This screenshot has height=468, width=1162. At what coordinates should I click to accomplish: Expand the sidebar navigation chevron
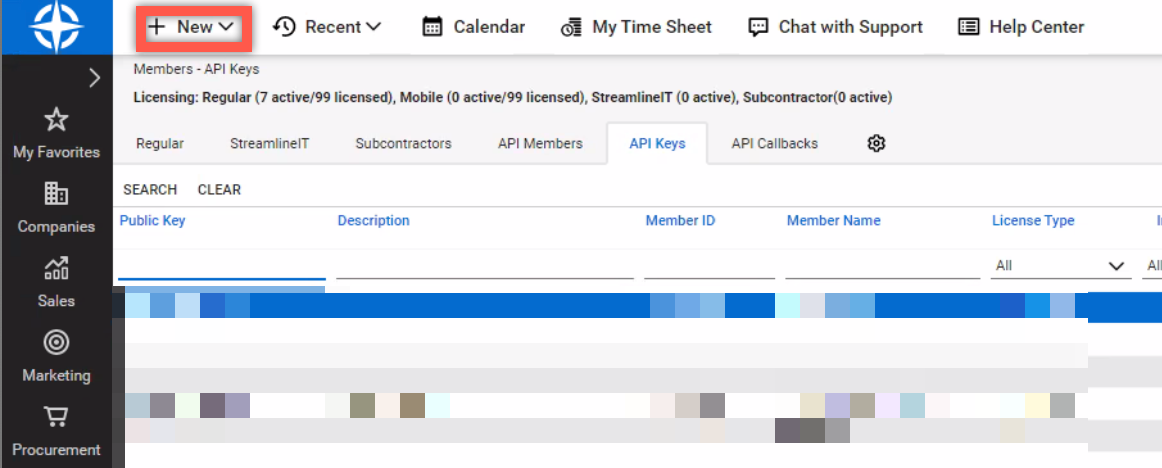tap(95, 78)
